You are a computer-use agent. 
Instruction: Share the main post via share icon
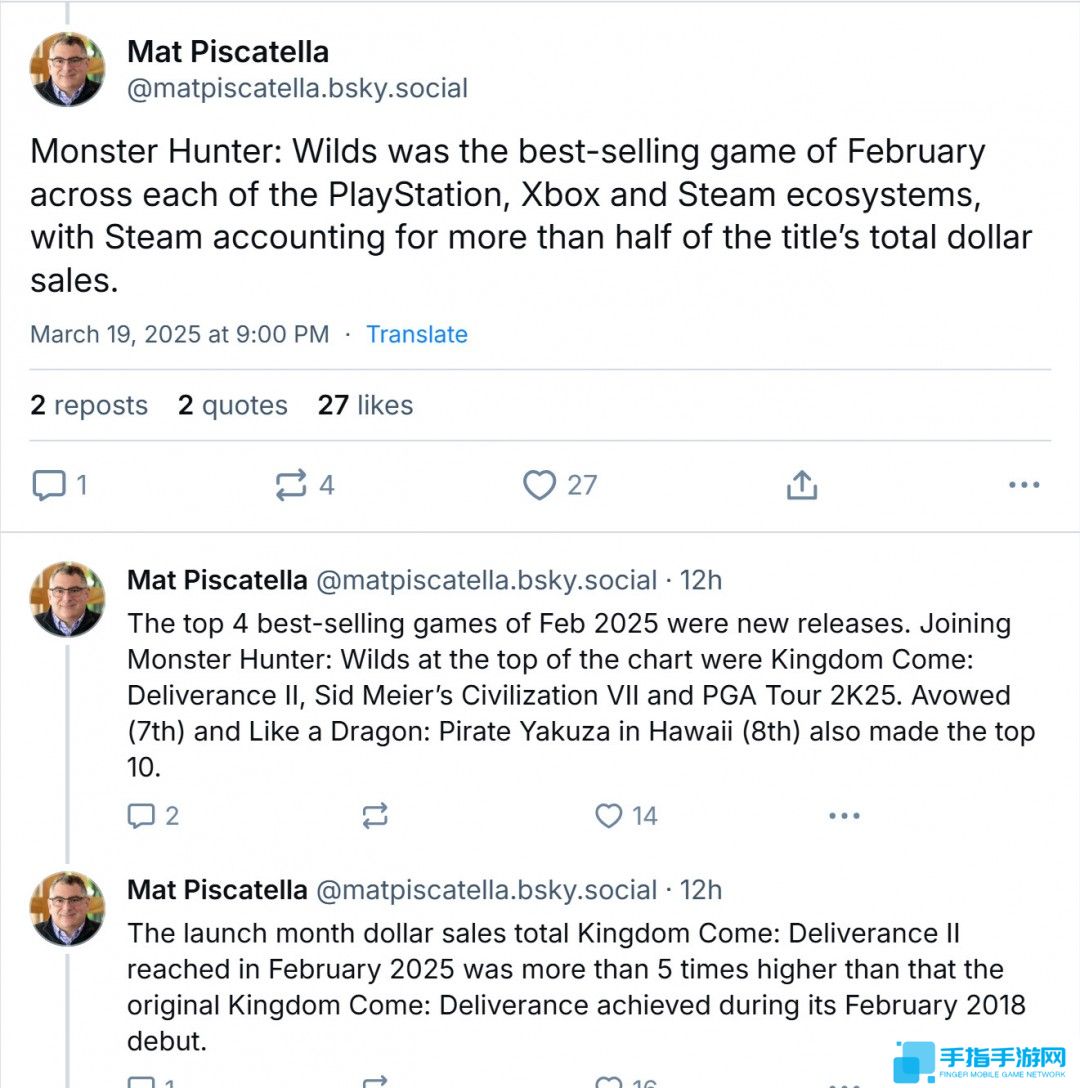(x=802, y=485)
